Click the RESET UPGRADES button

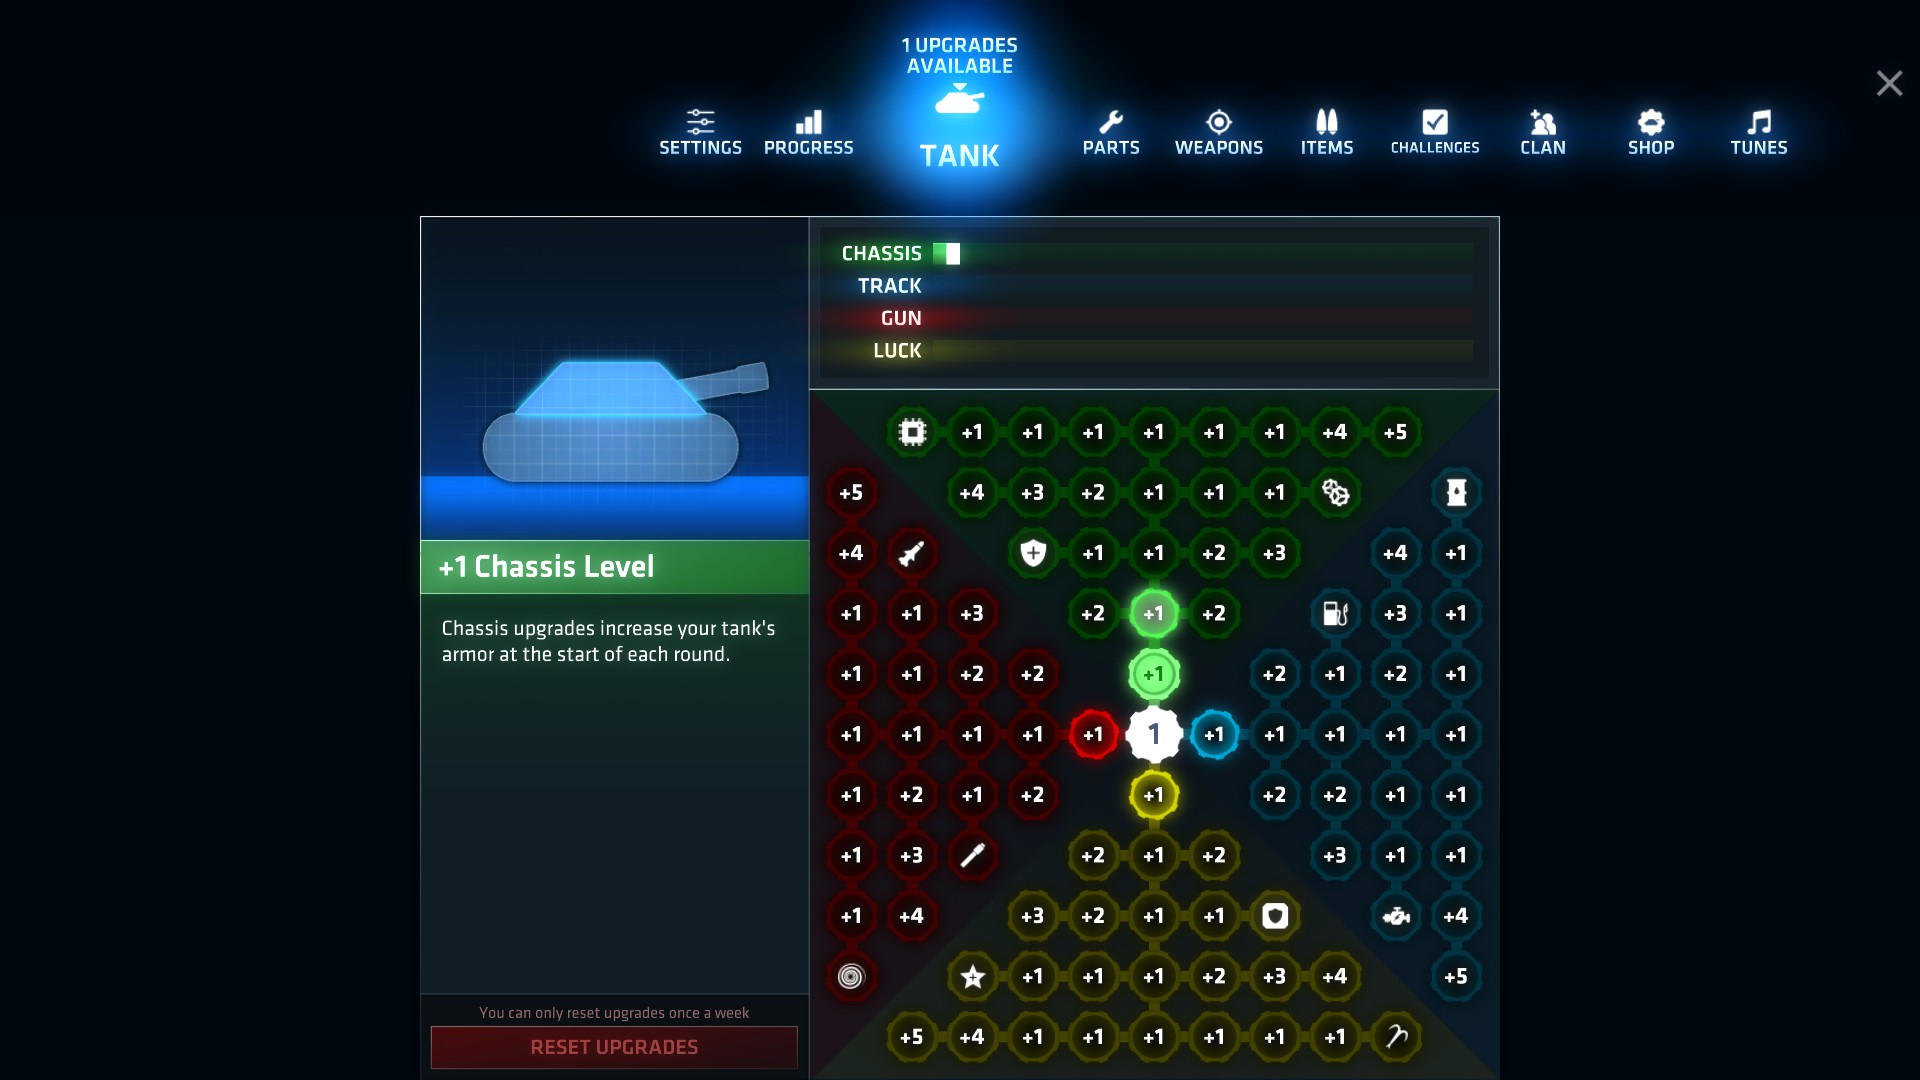pos(613,1046)
